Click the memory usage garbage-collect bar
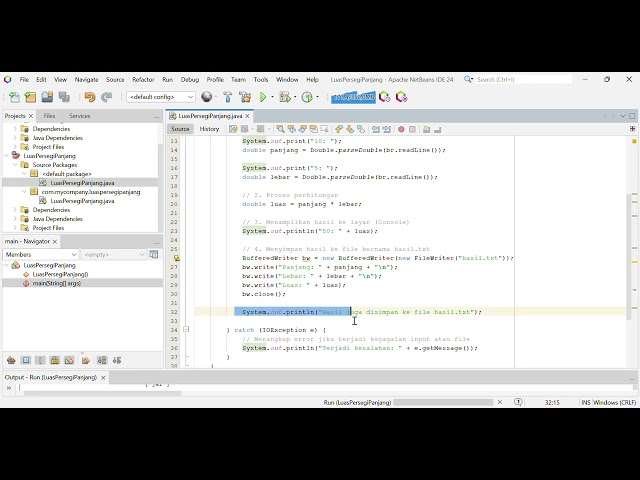 353,98
